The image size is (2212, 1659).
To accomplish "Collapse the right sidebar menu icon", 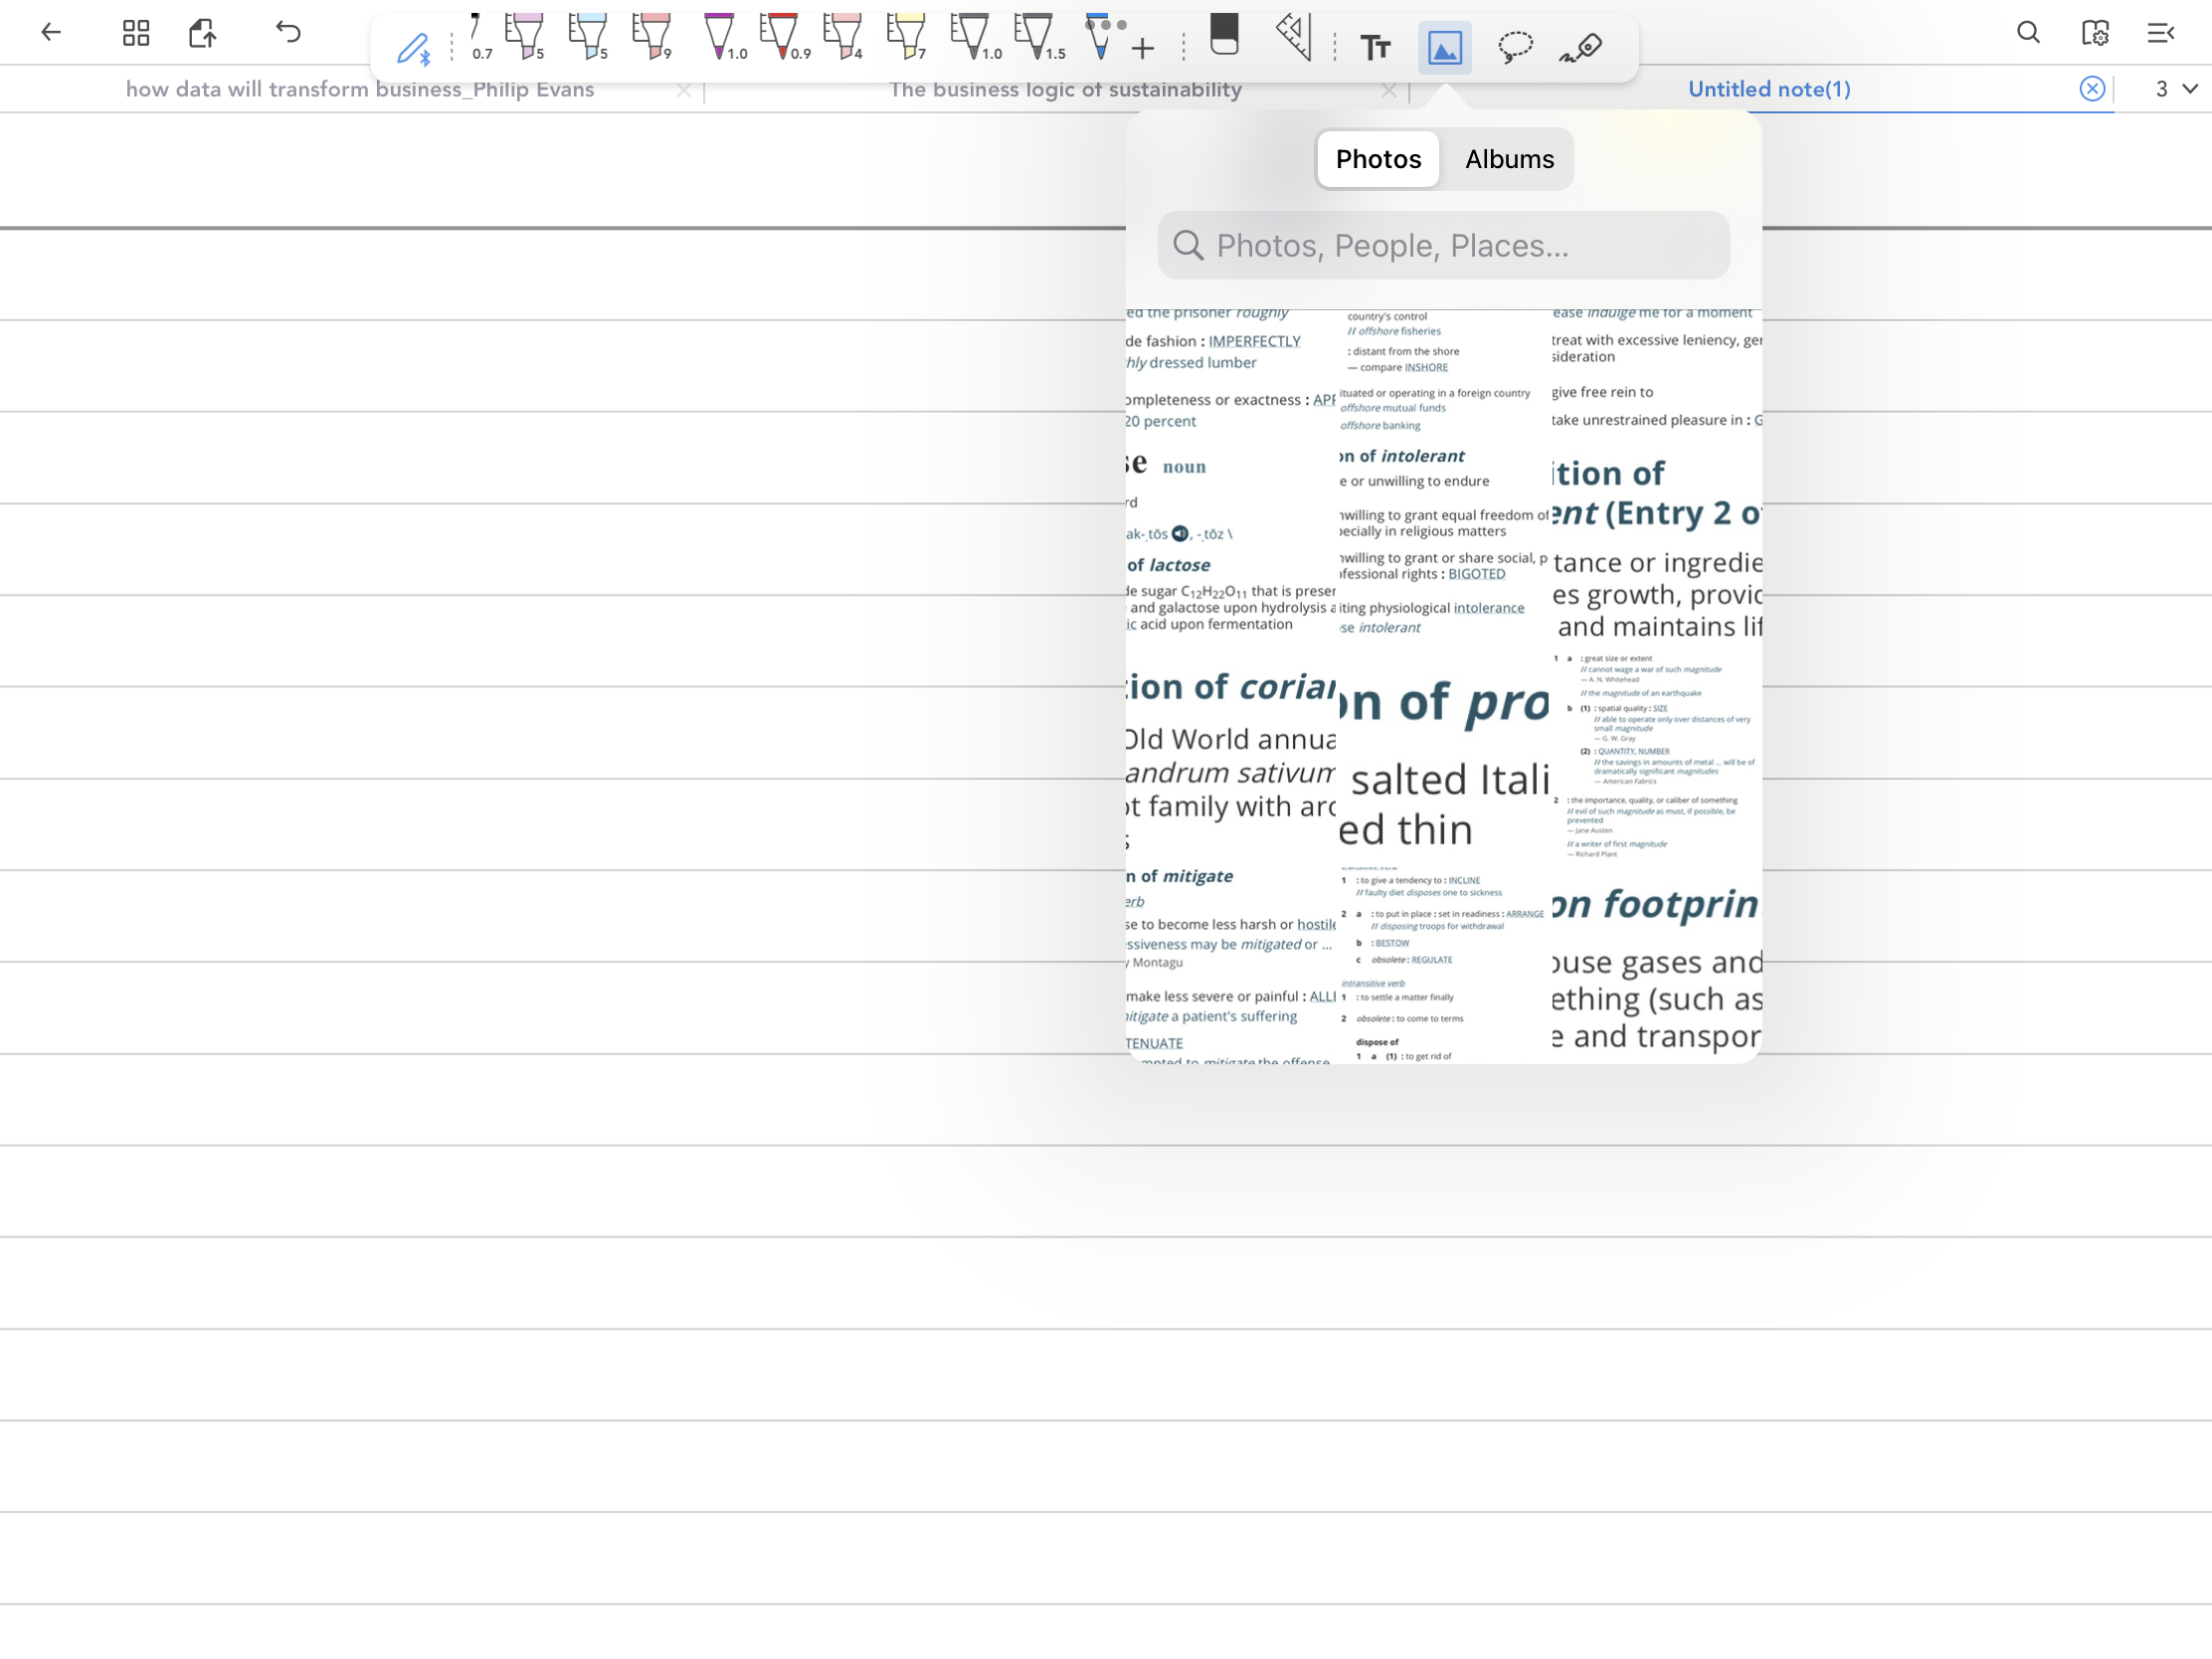I will [x=2161, y=33].
